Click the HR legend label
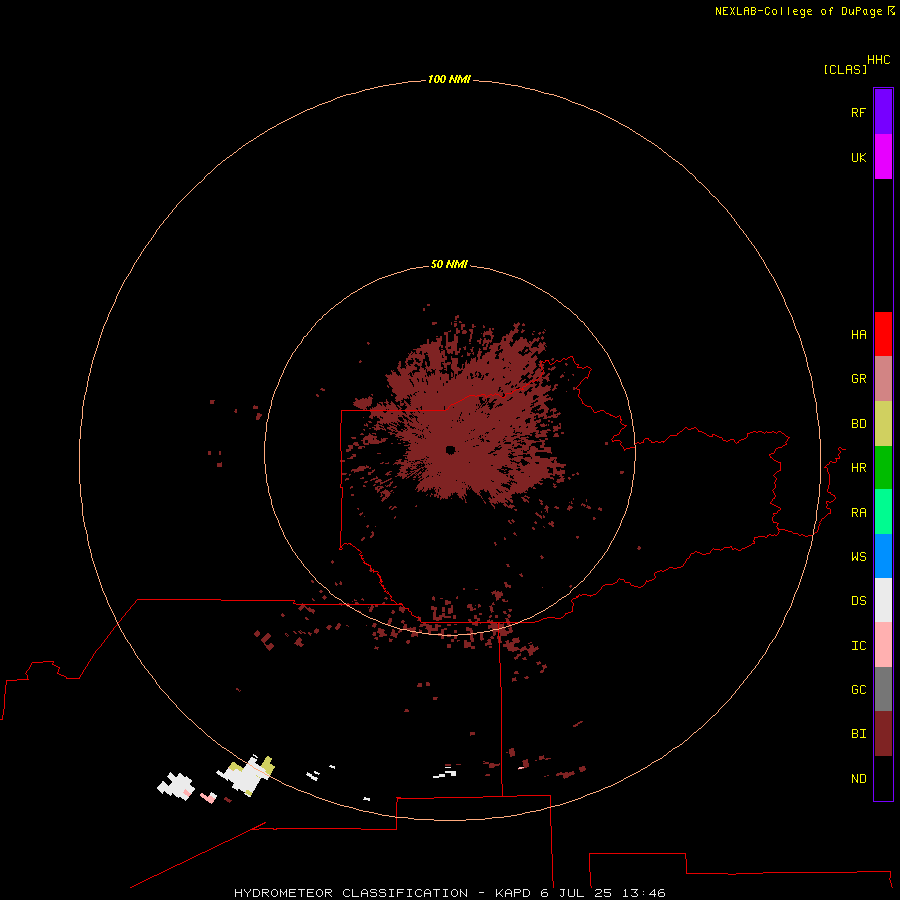Screen dimensions: 900x900 click(858, 468)
